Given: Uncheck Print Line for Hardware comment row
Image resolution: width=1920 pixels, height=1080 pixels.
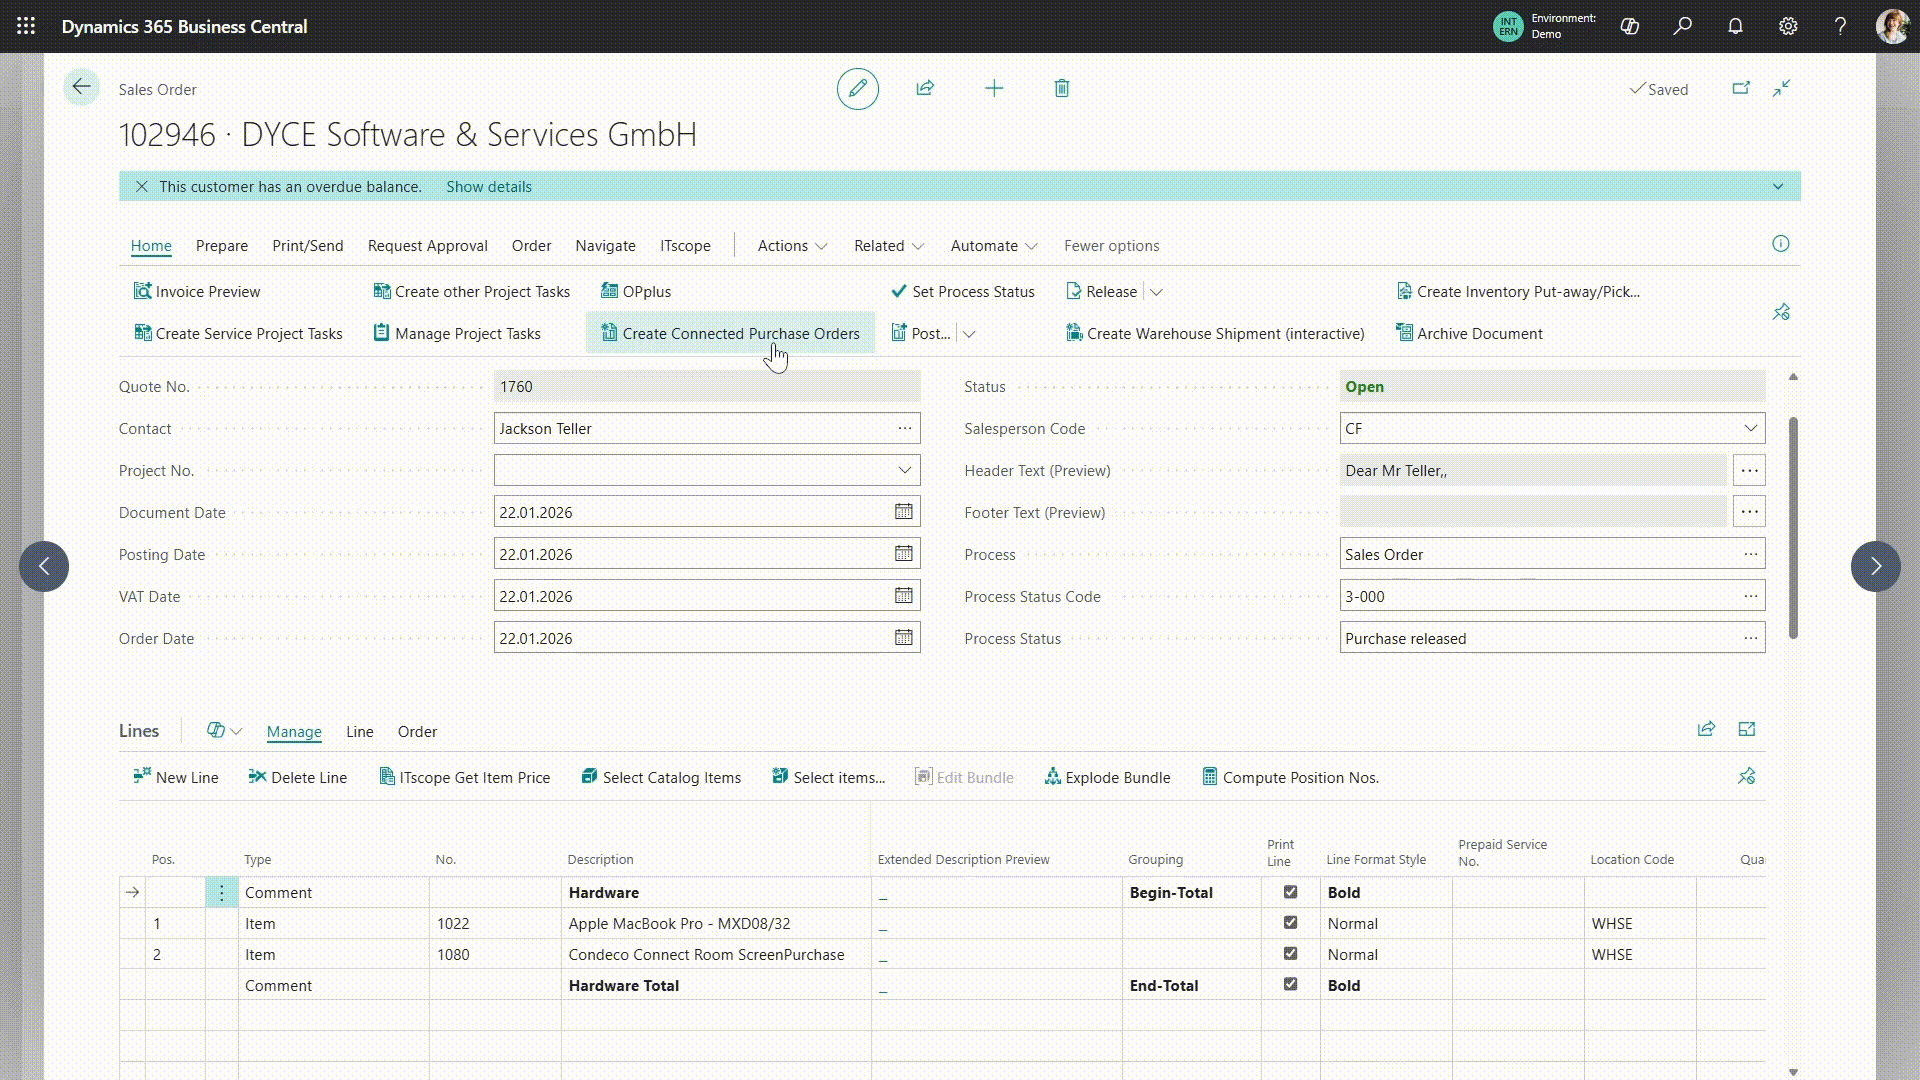Looking at the screenshot, I should 1290,892.
